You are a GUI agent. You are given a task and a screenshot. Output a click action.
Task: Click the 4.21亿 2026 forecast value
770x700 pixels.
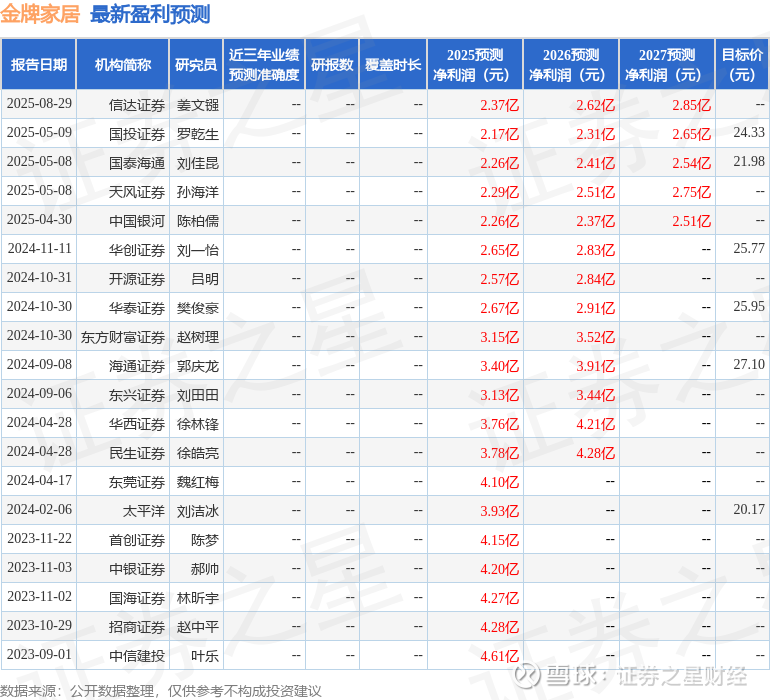595,424
